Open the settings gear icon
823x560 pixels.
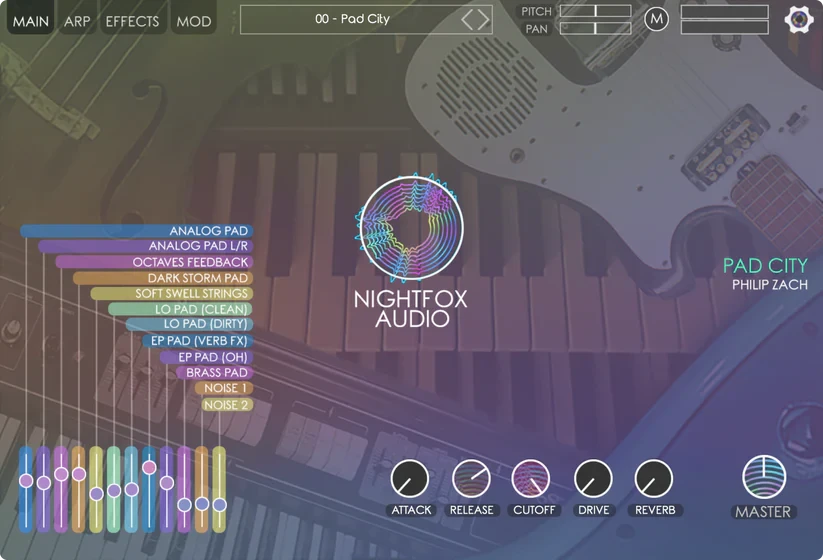coord(799,20)
